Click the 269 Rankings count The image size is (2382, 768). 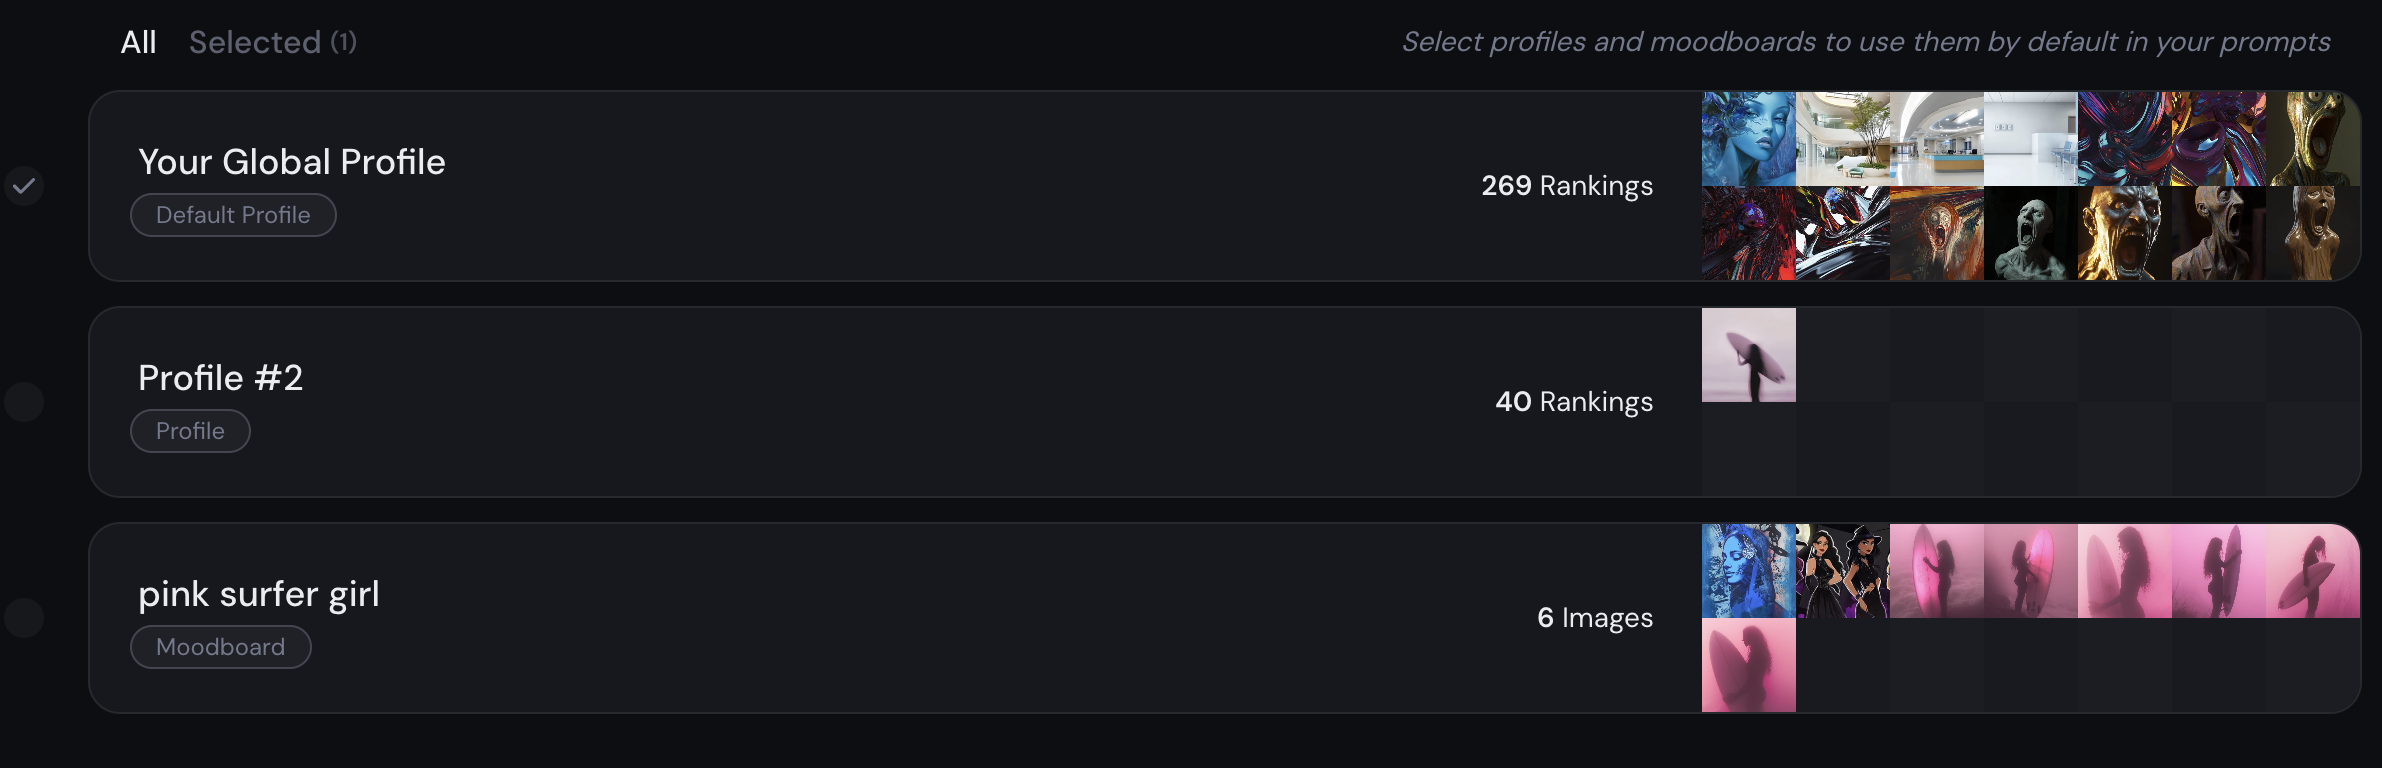coord(1567,186)
